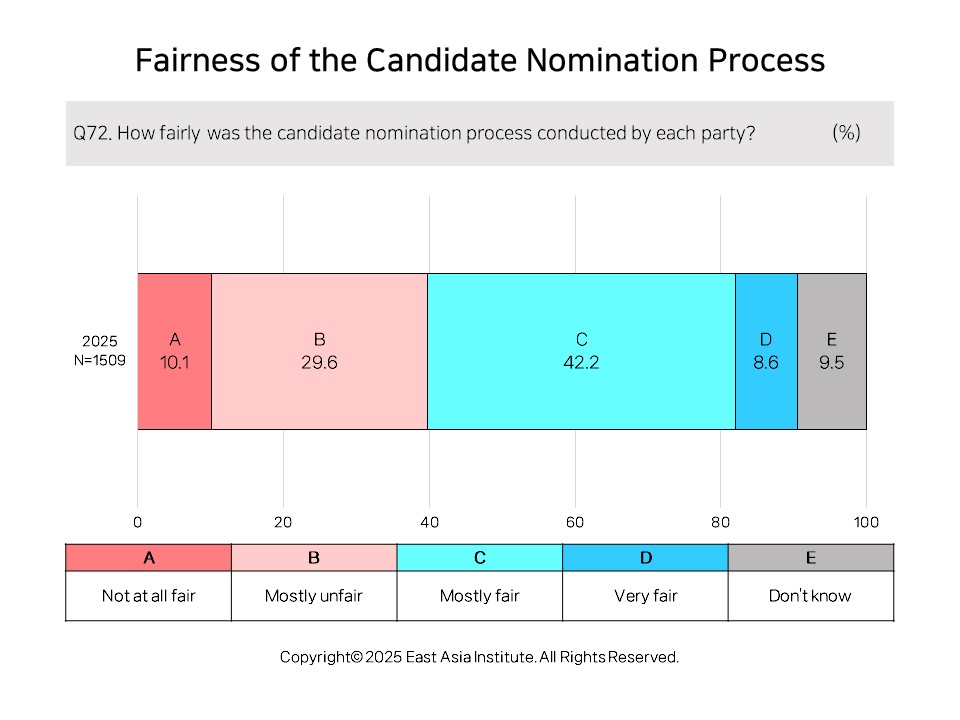
Task: Click legend color header B
Action: coord(314,558)
